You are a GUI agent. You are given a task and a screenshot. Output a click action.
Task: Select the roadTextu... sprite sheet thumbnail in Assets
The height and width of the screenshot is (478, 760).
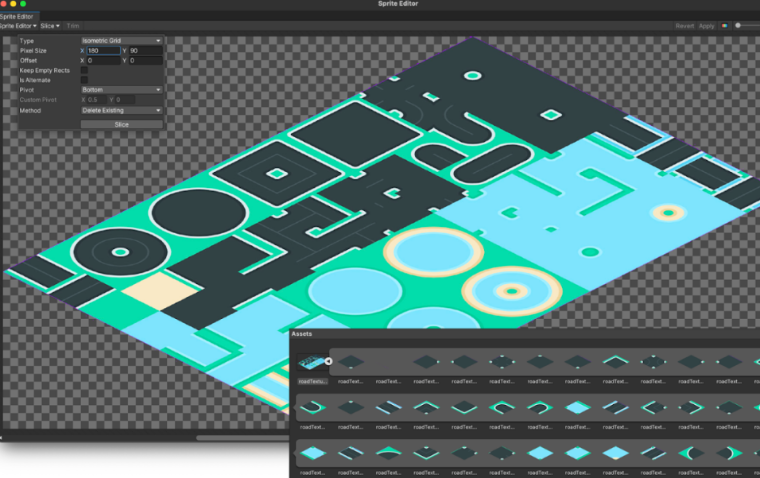point(312,362)
